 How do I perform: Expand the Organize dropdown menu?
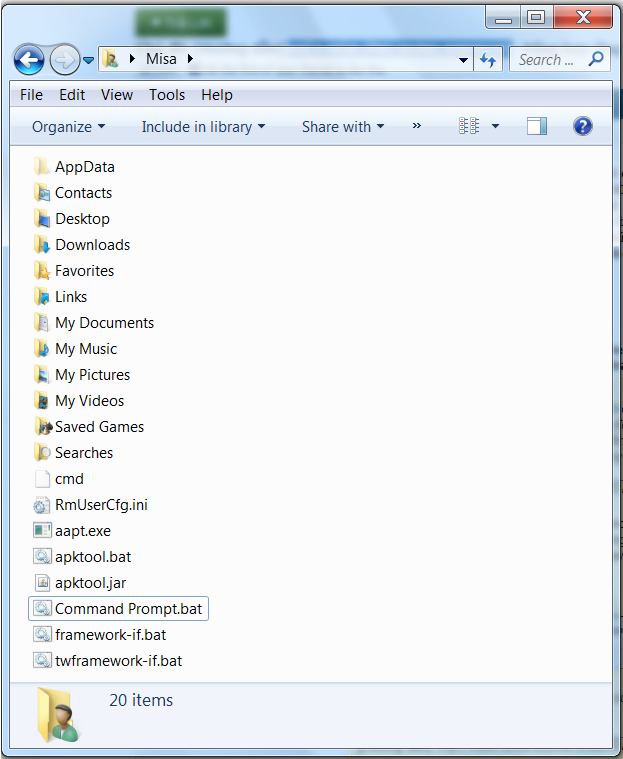[x=68, y=127]
